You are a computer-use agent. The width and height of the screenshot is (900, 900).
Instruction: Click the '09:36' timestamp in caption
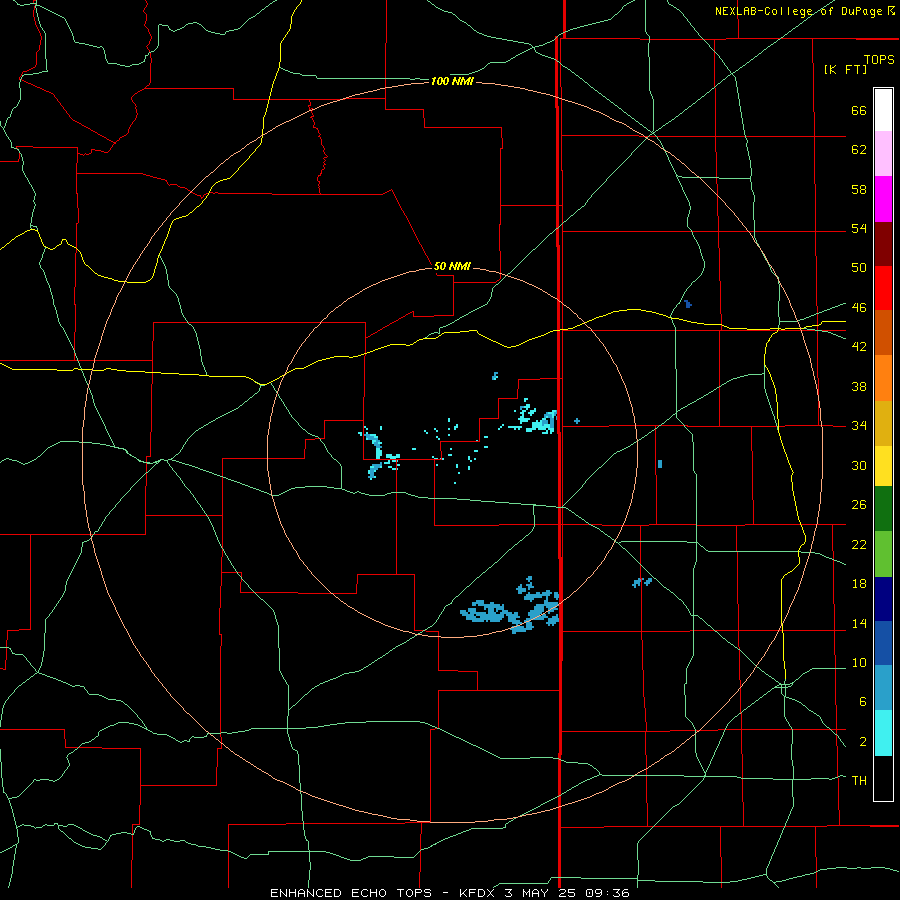pyautogui.click(x=607, y=893)
